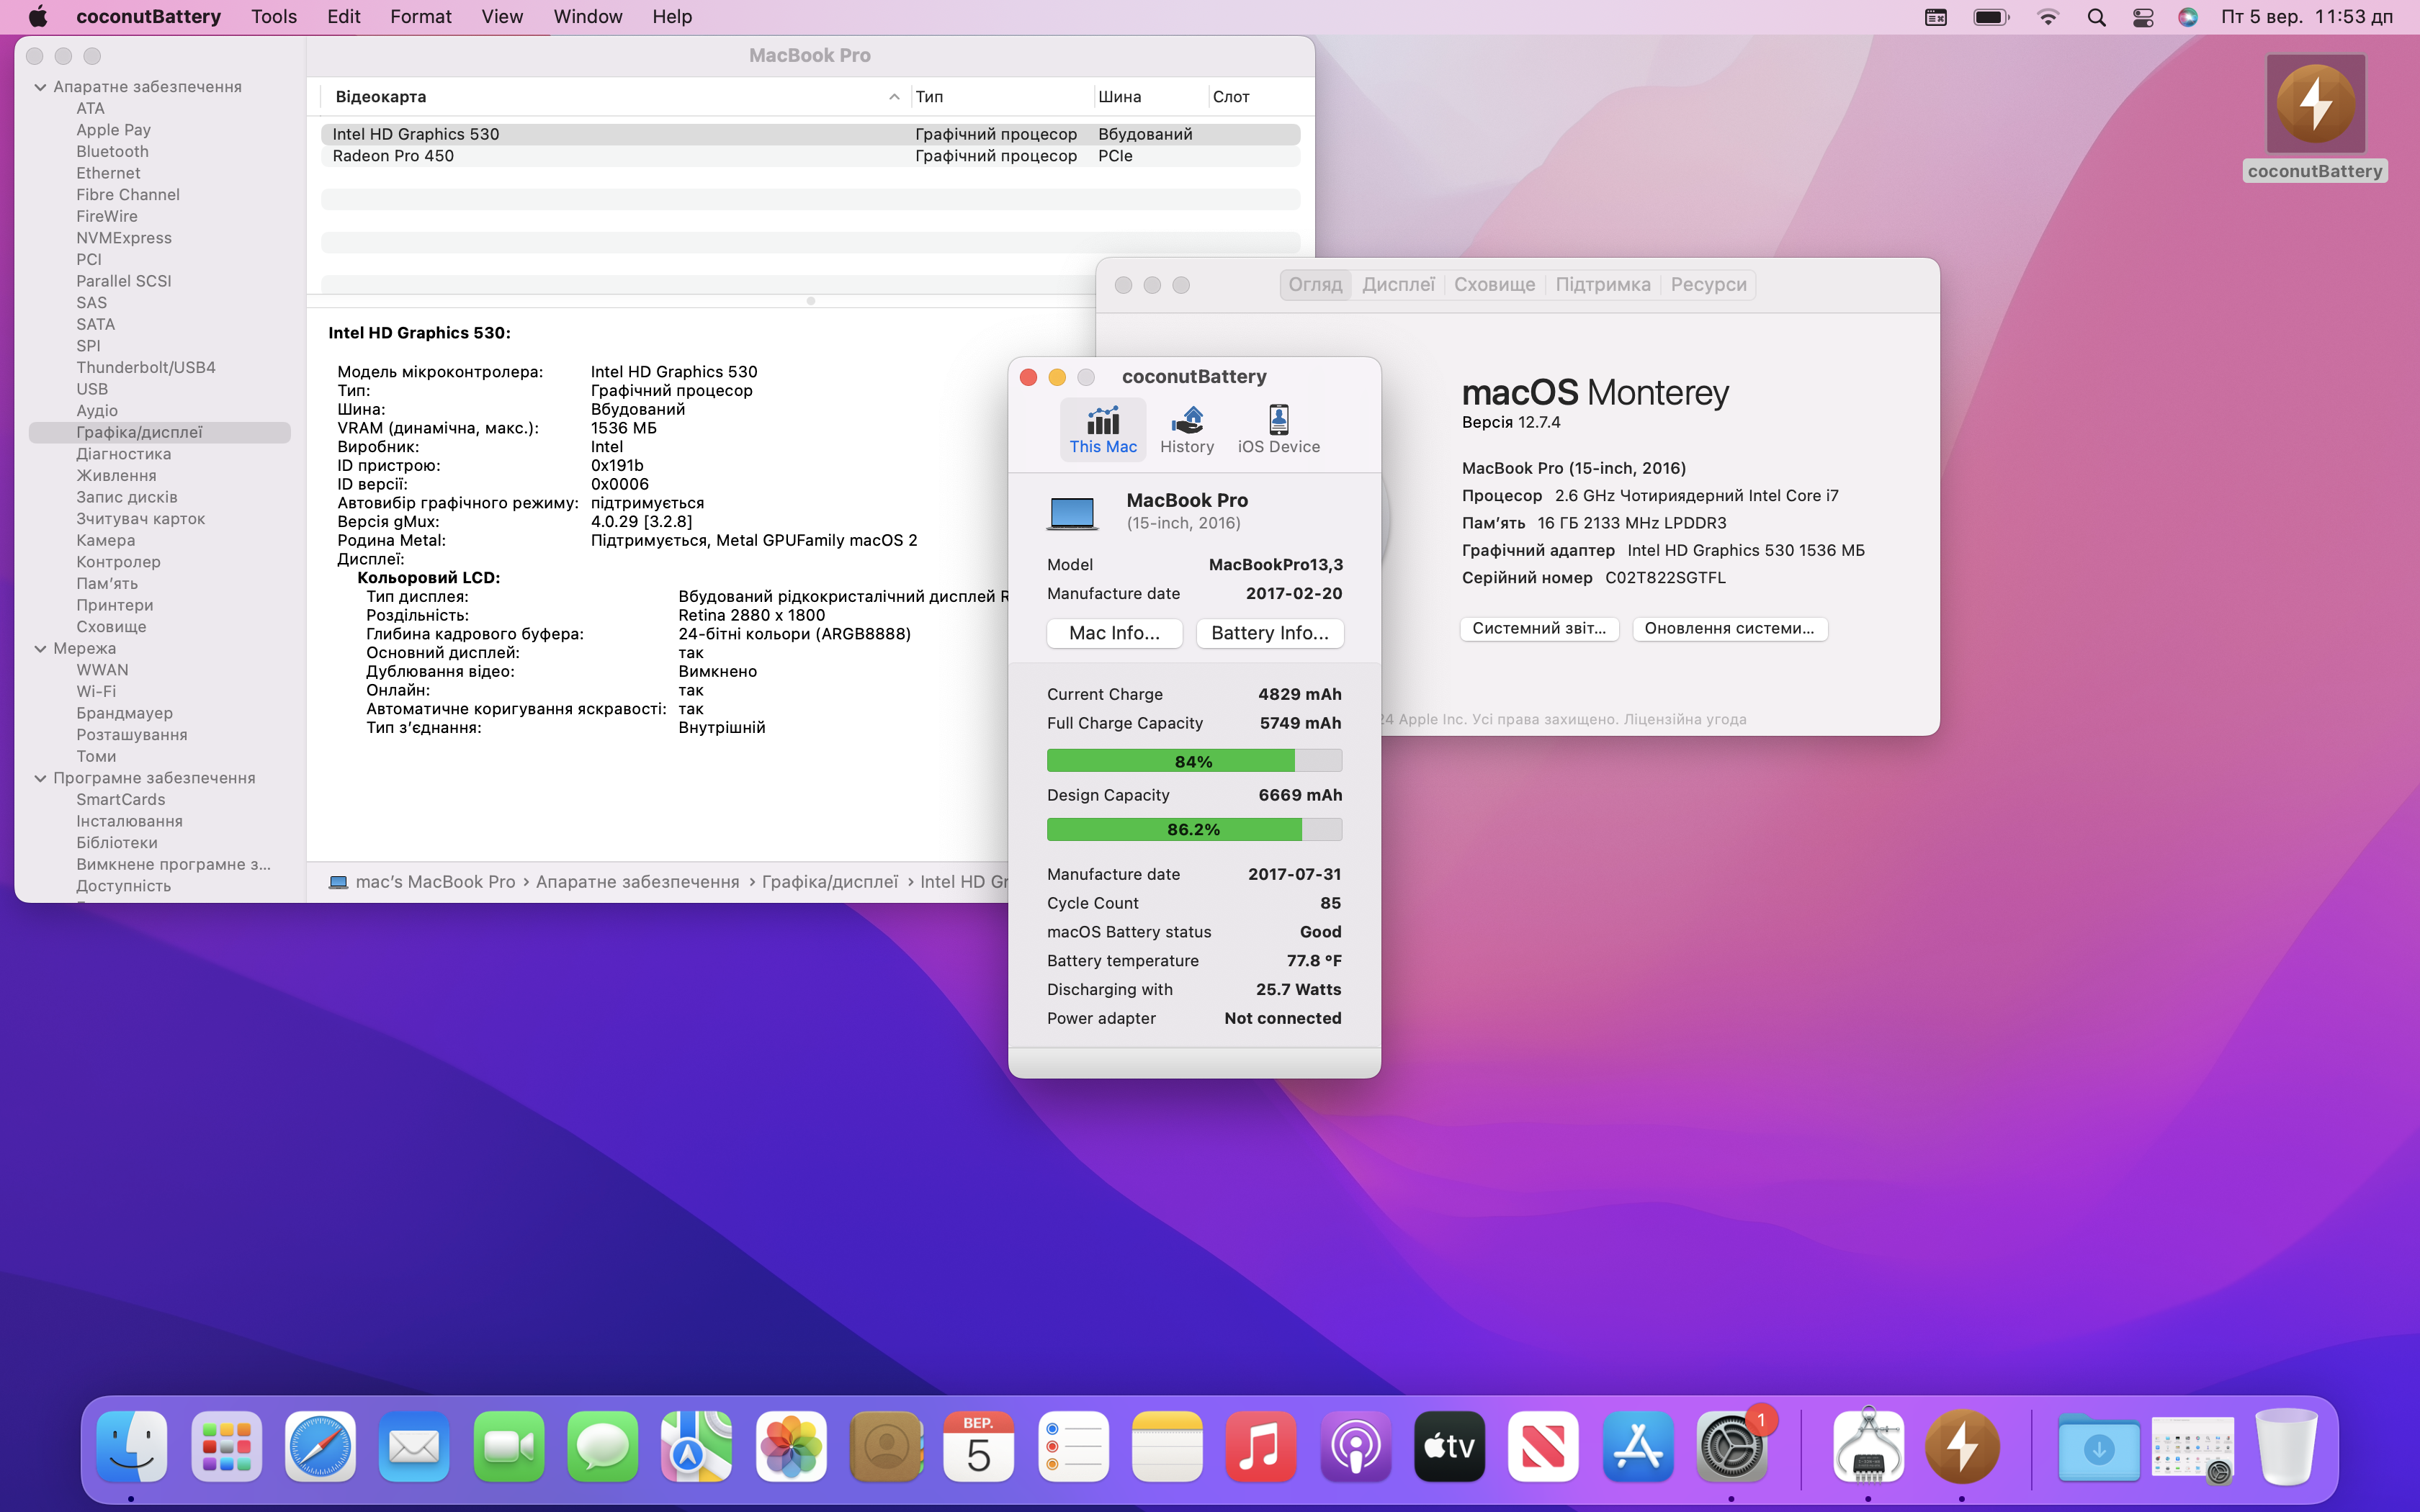This screenshot has width=2420, height=1512.
Task: Select Radeon Pro 450 row
Action: (810, 156)
